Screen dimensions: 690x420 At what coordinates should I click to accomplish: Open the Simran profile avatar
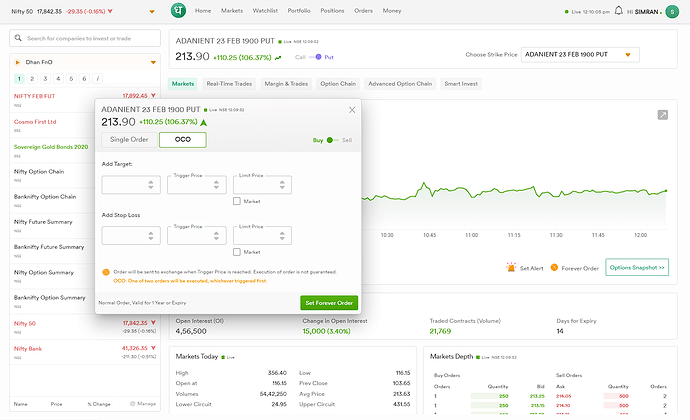[x=672, y=12]
